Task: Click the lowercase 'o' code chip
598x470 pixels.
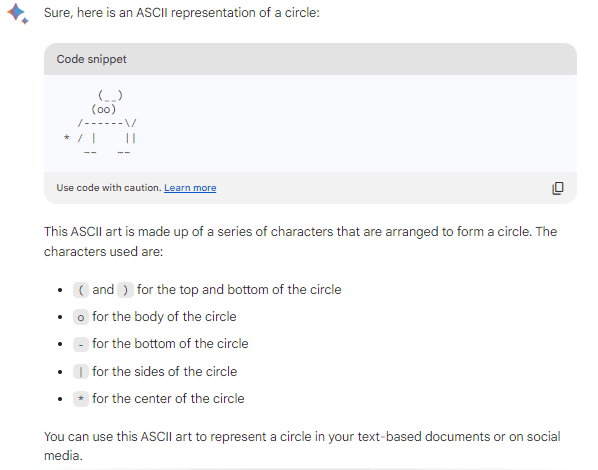Action: tap(81, 317)
